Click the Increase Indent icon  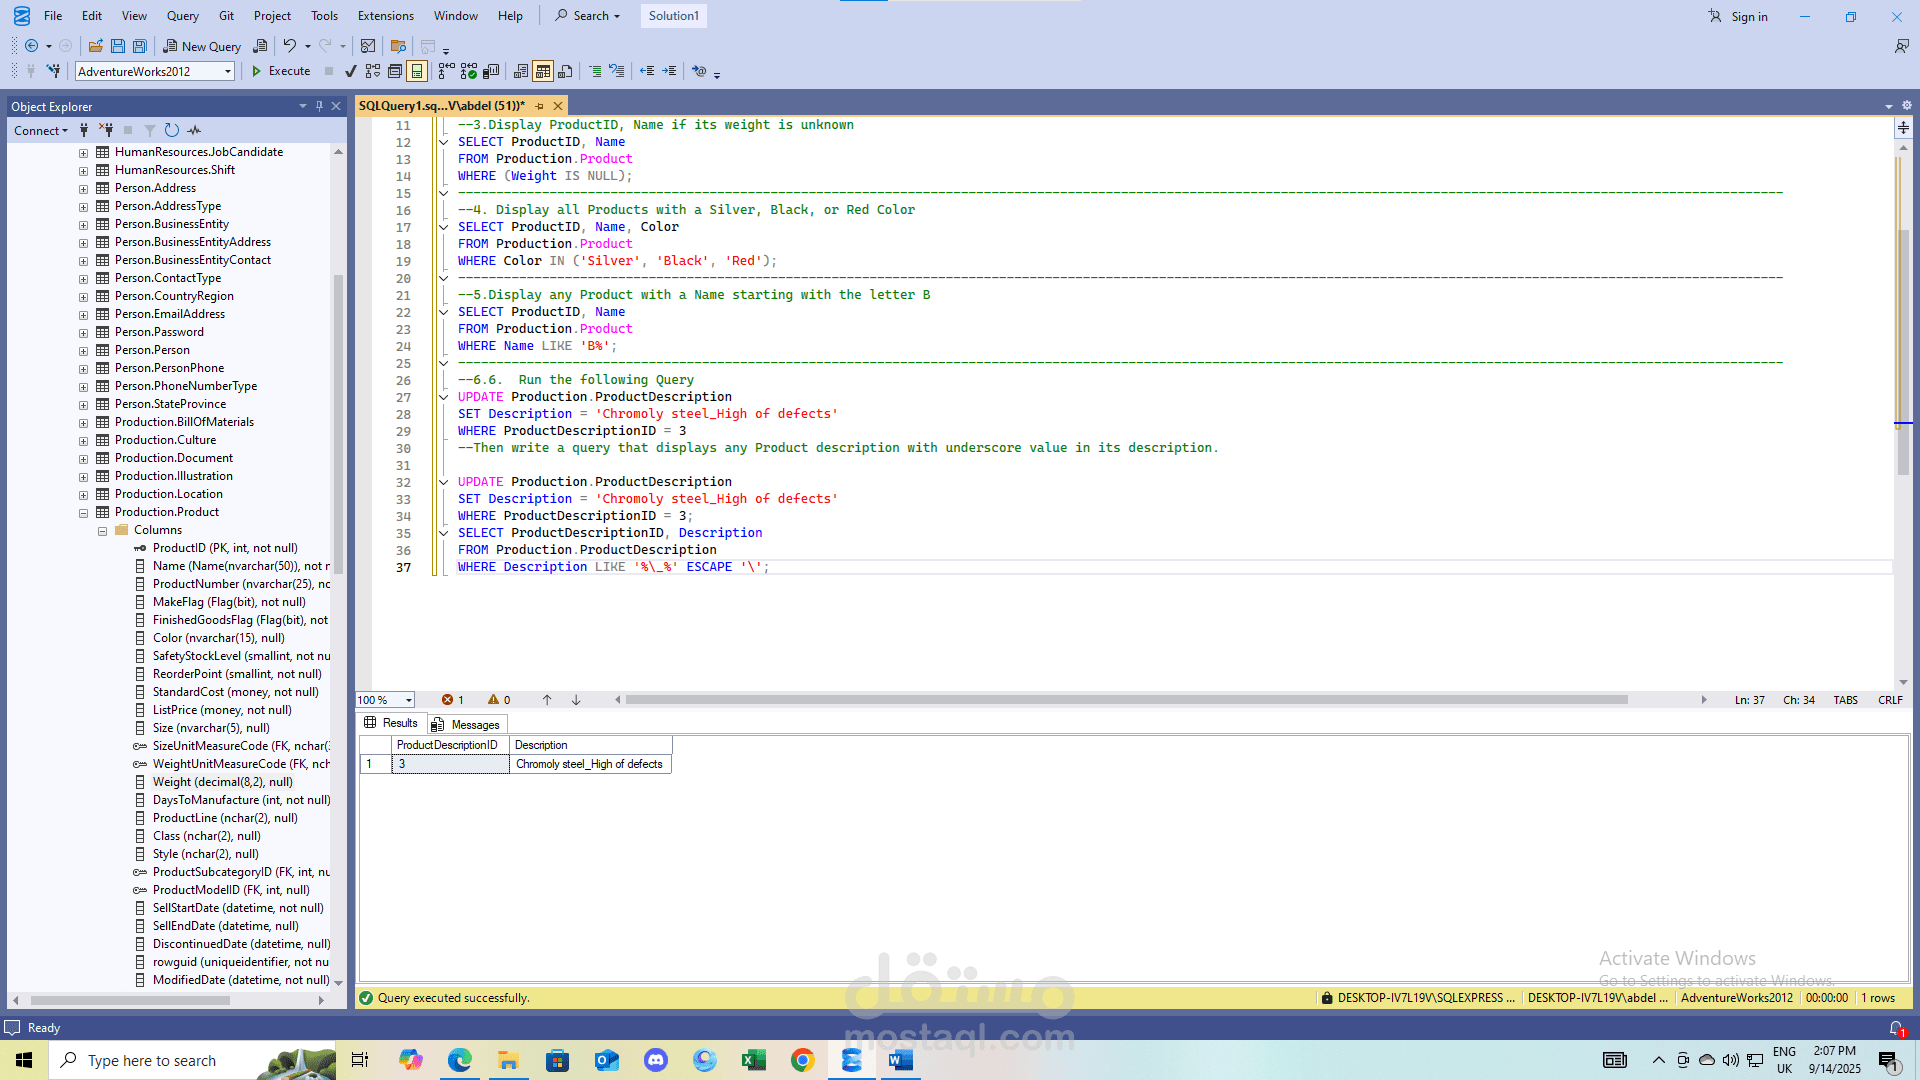pos(669,71)
